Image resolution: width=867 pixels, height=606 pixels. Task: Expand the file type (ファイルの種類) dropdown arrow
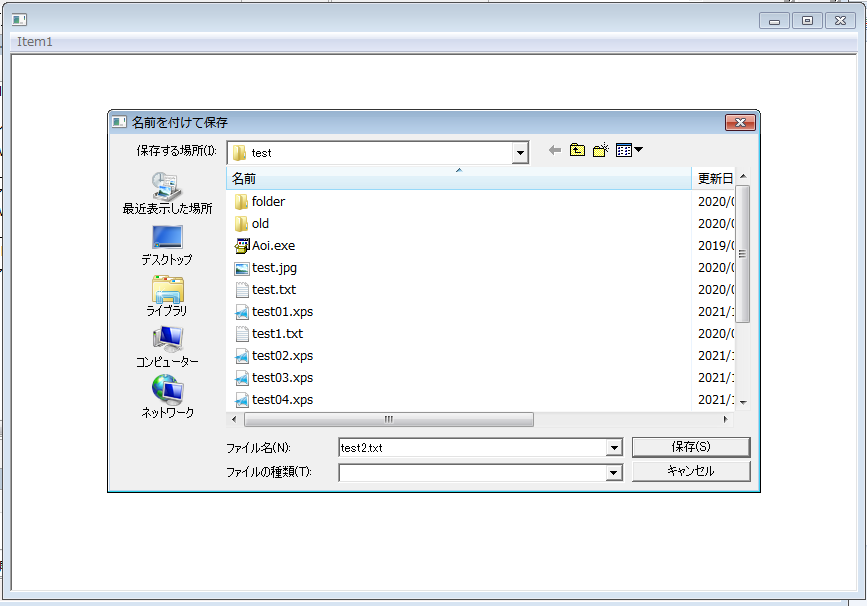tap(613, 473)
